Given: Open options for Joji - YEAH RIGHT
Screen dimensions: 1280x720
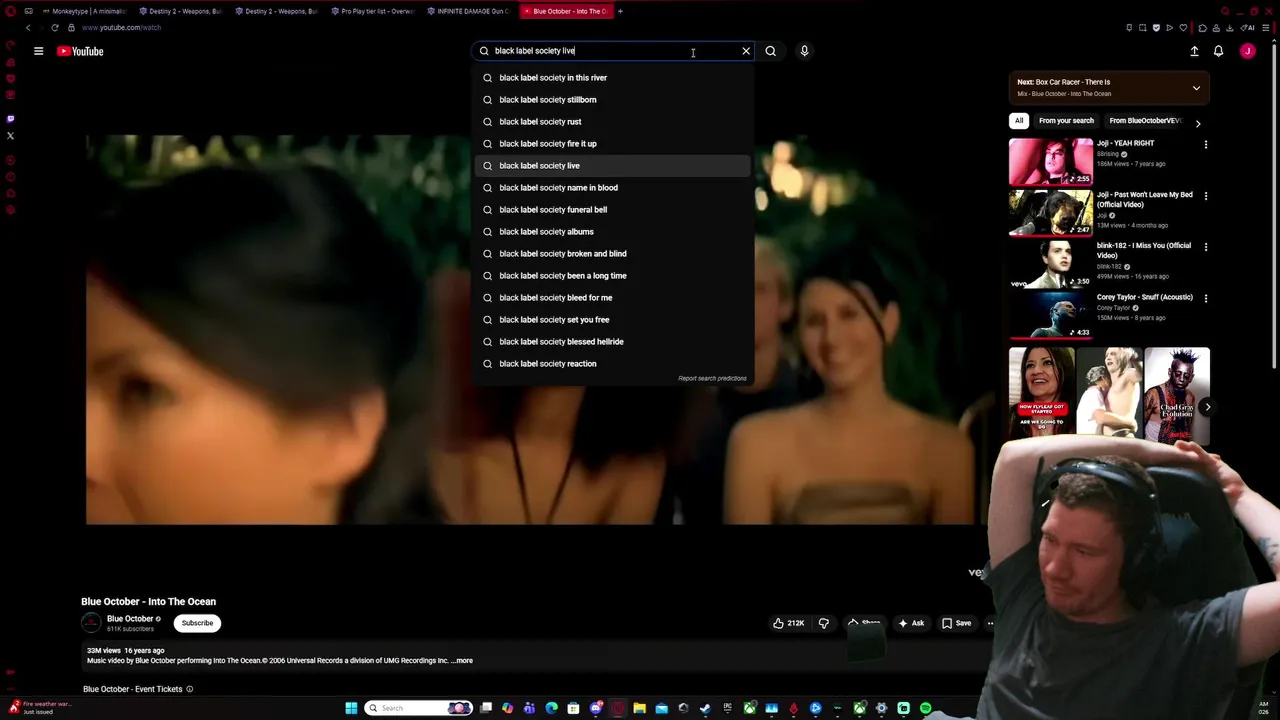Looking at the screenshot, I should [1205, 145].
